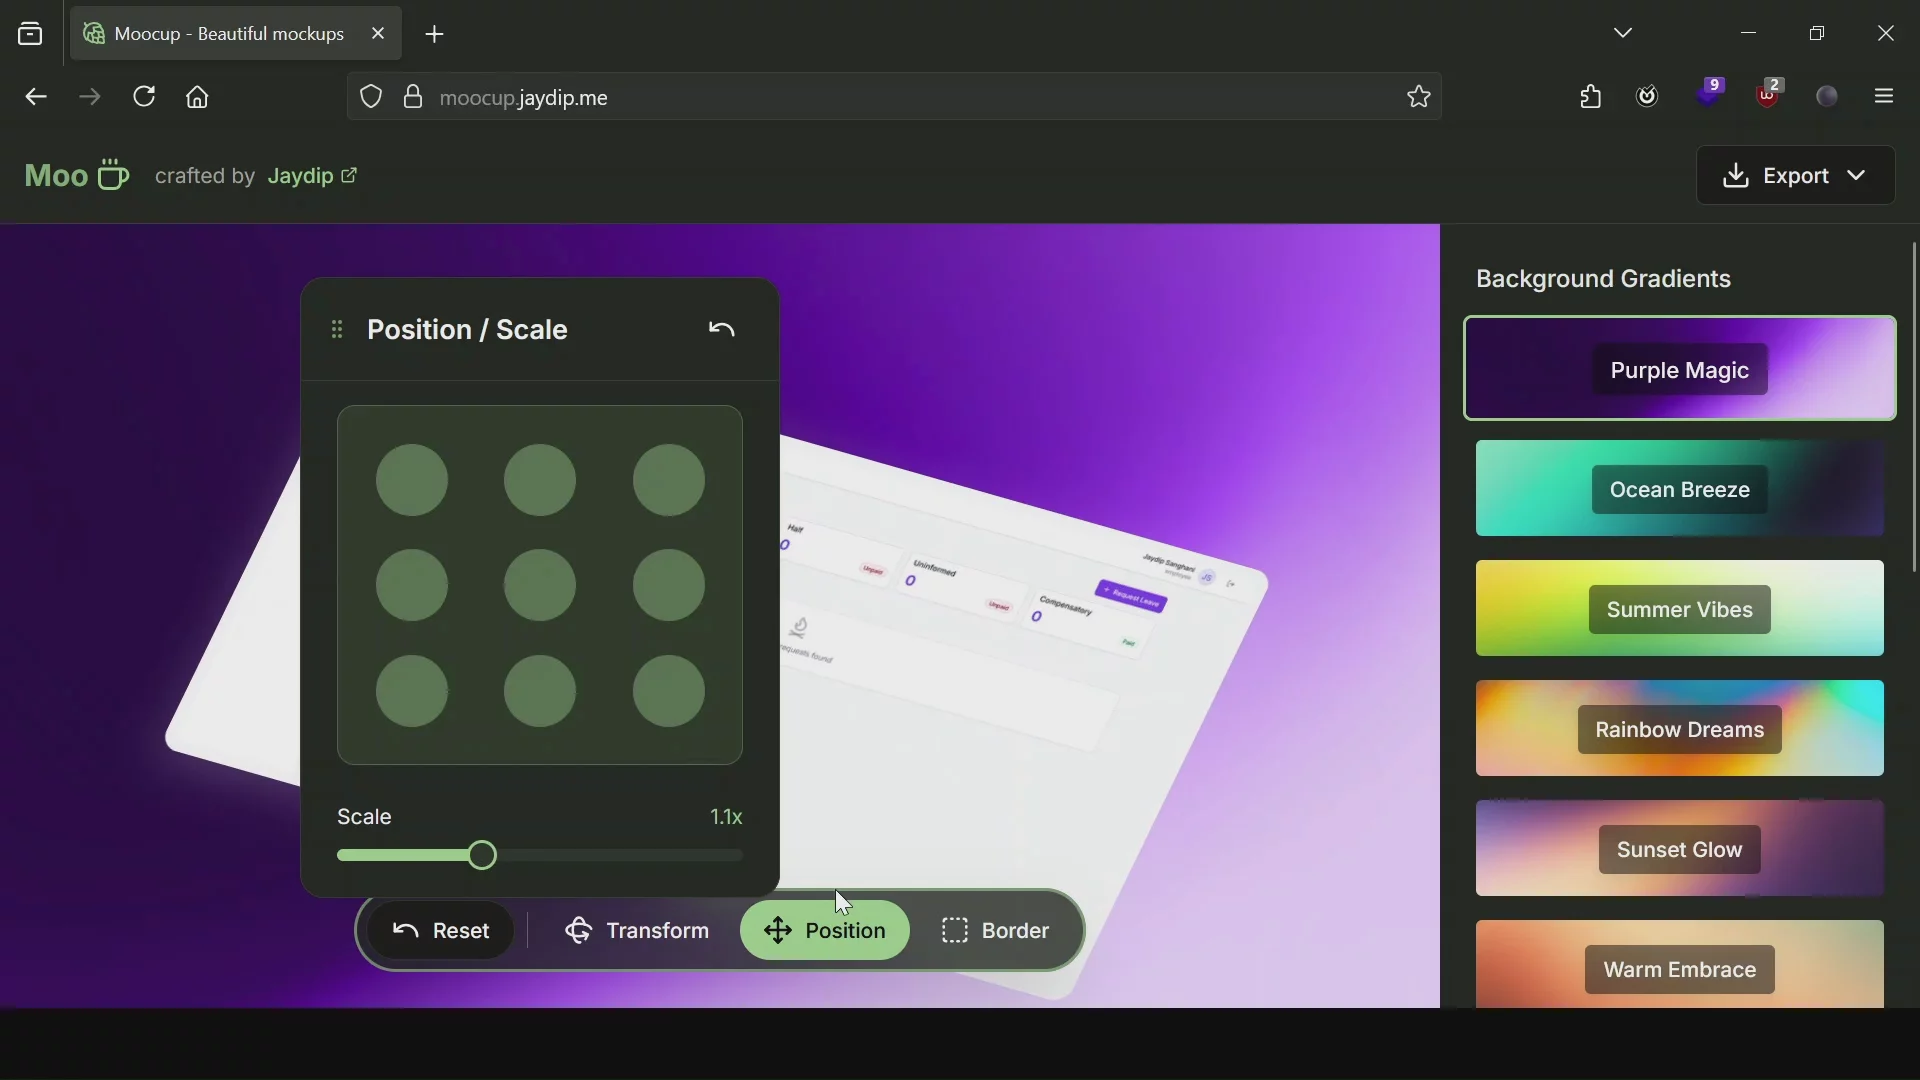
Task: Click the Moo coffee cup logo
Action: click(x=77, y=176)
